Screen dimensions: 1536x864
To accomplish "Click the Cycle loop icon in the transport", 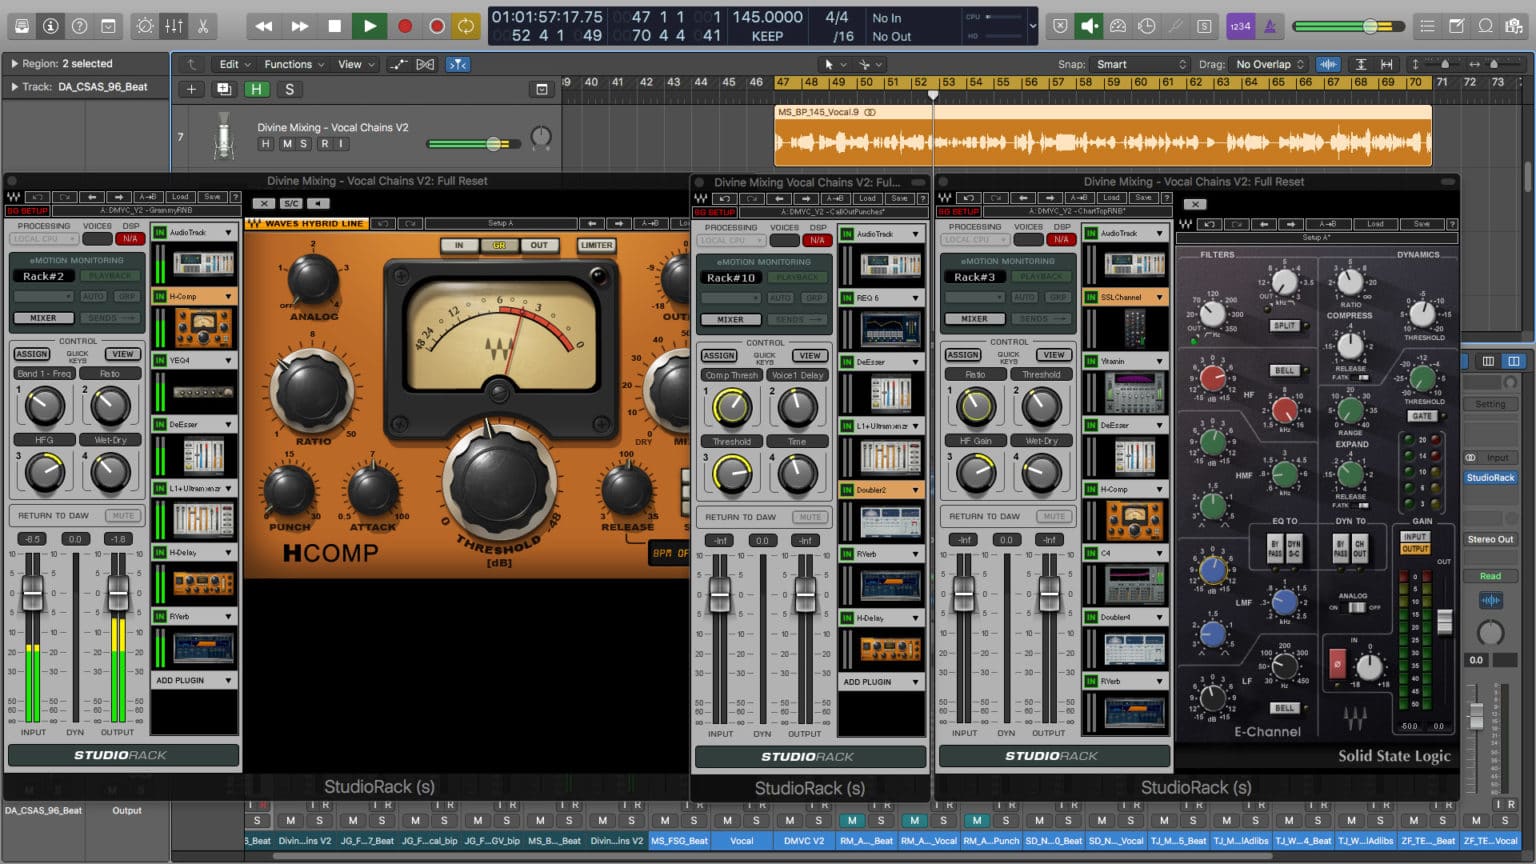I will 466,27.
